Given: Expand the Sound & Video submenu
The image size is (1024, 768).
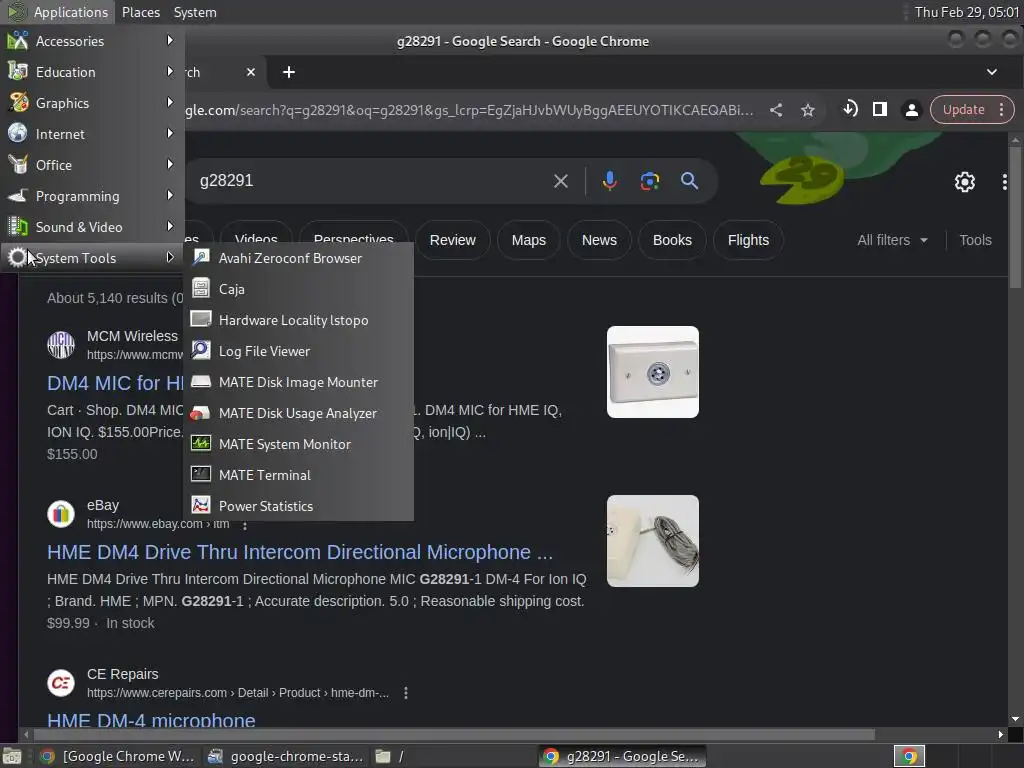Looking at the screenshot, I should click(92, 227).
